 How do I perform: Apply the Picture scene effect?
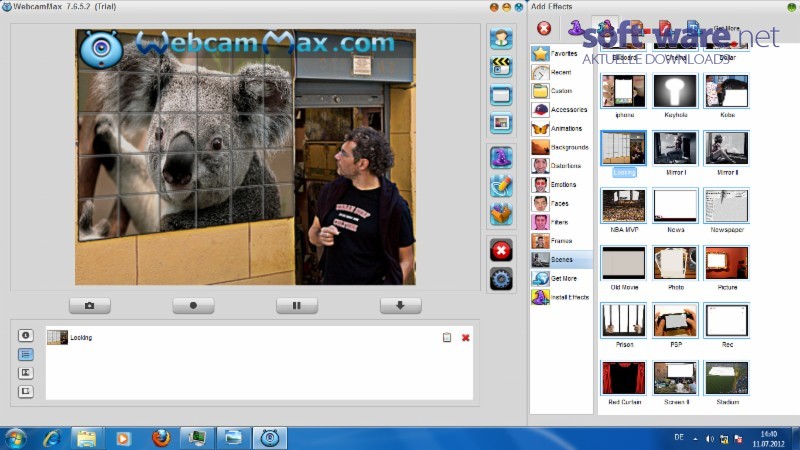[727, 263]
